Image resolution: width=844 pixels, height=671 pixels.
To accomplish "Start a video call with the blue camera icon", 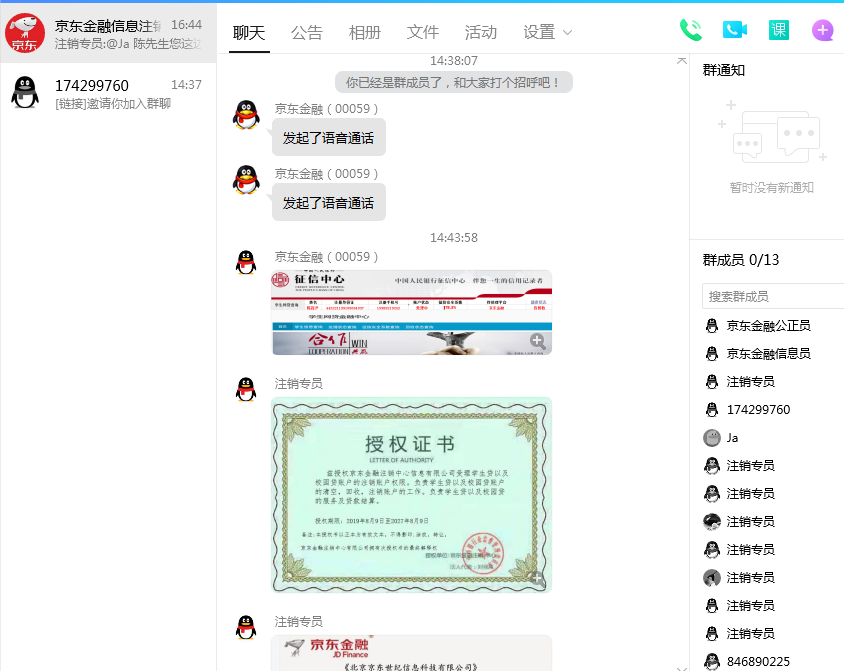I will pos(735,30).
